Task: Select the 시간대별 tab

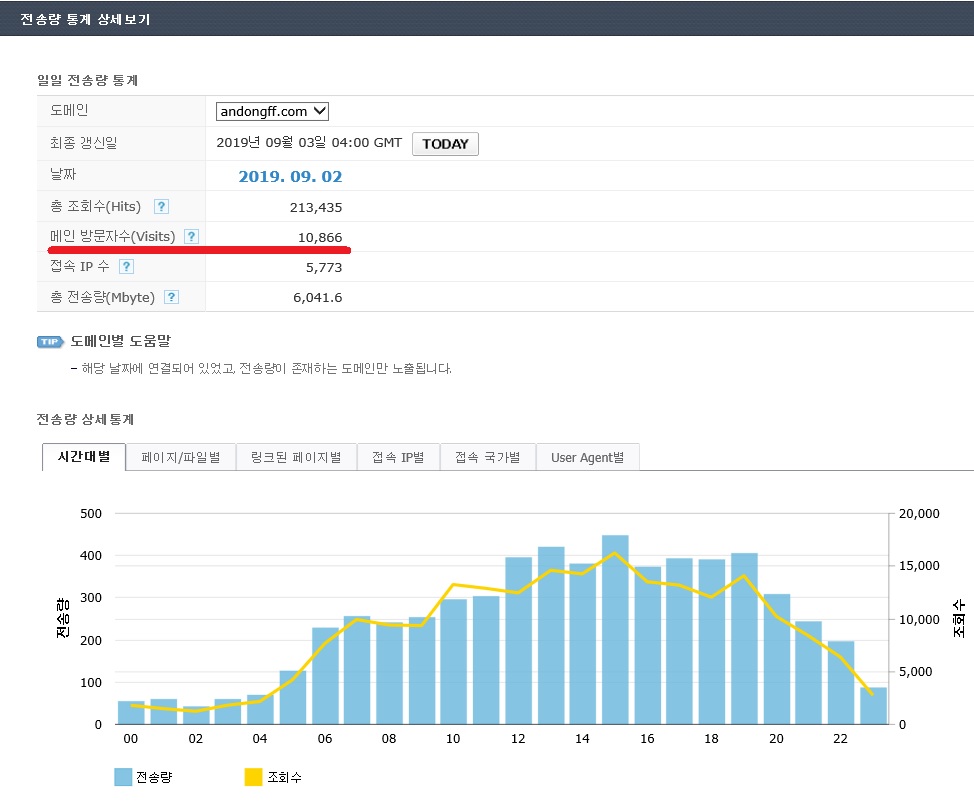Action: point(84,457)
